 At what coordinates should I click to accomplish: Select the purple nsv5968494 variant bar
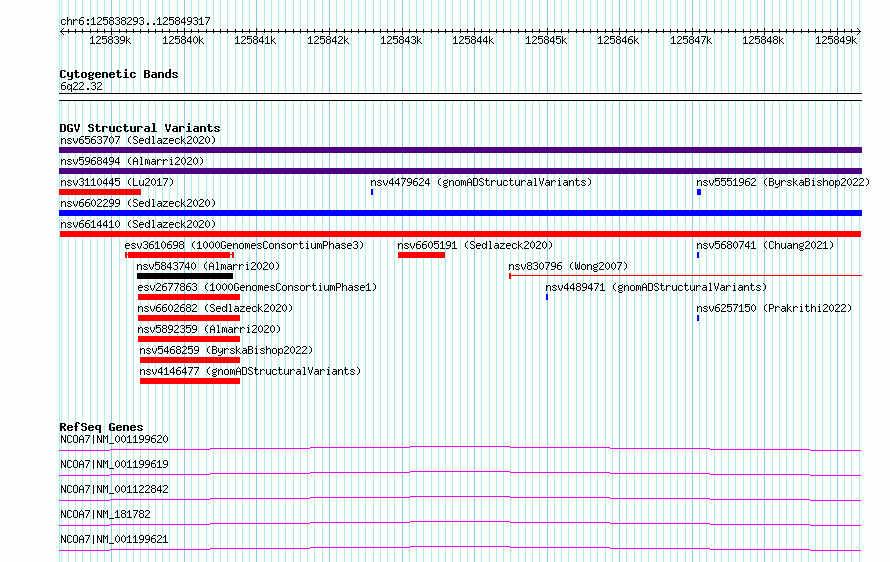460,171
